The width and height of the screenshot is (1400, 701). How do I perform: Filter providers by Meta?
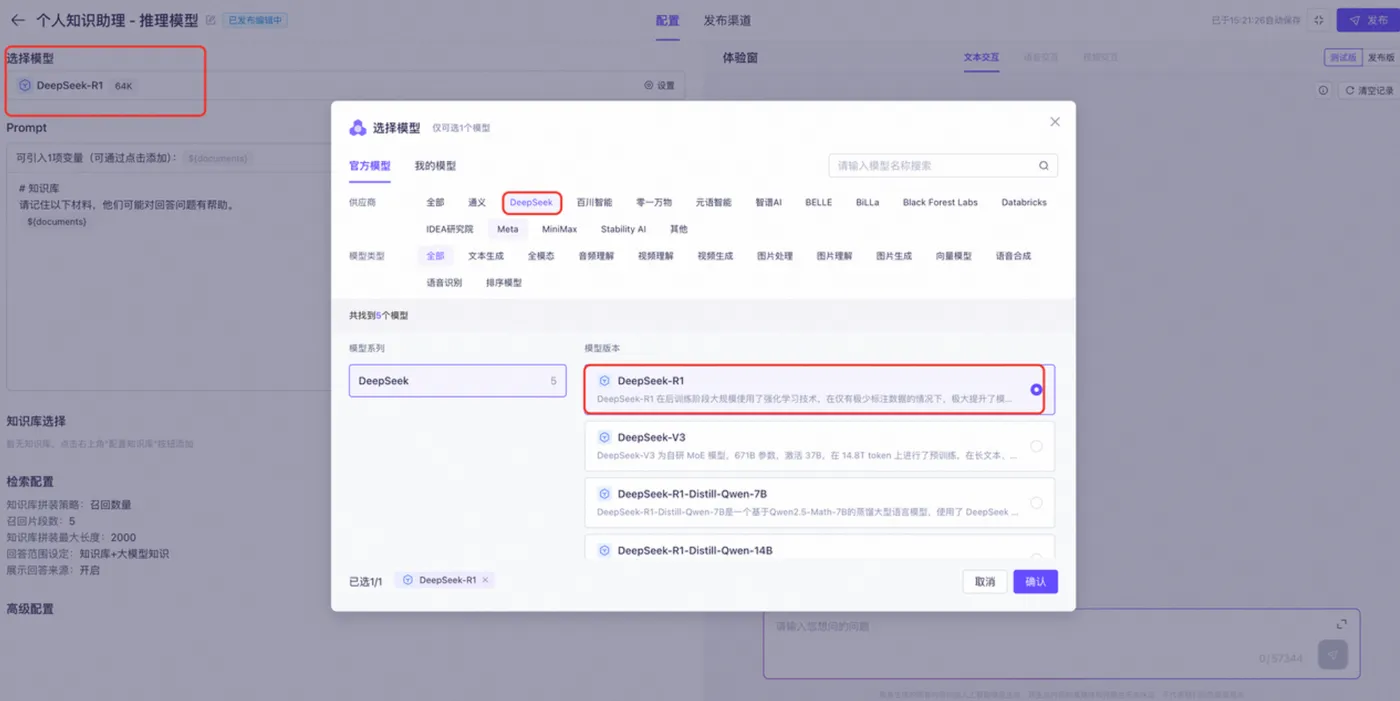(508, 229)
